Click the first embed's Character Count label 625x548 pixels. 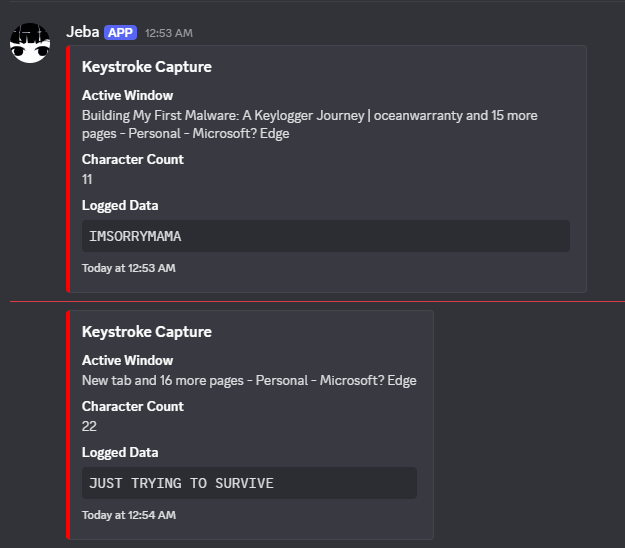coord(132,159)
